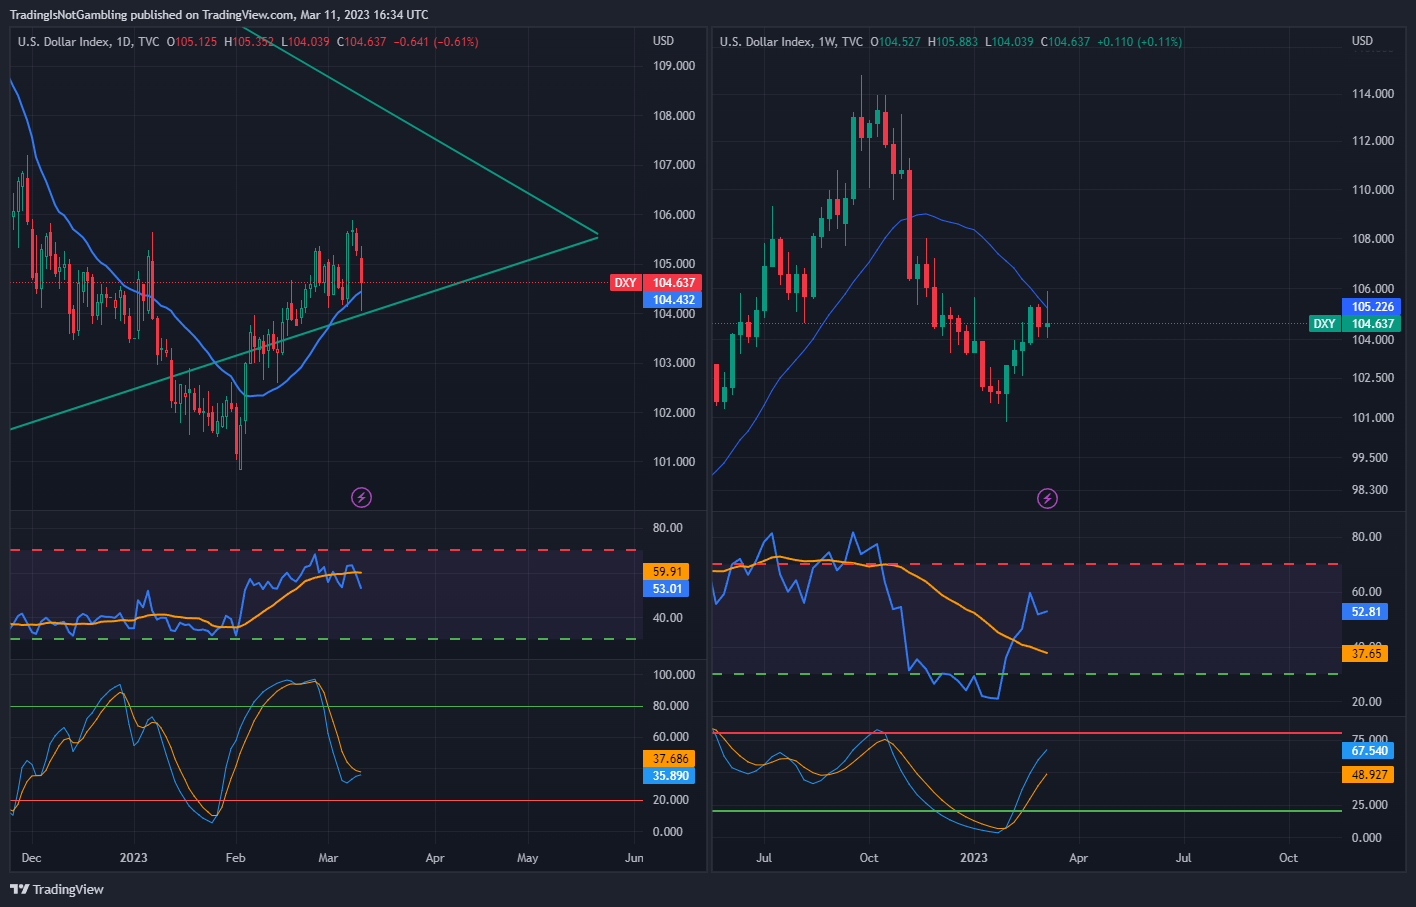1416x907 pixels.
Task: Click the blue 52.81 RSI value tag on the weekly chart
Action: (1366, 612)
